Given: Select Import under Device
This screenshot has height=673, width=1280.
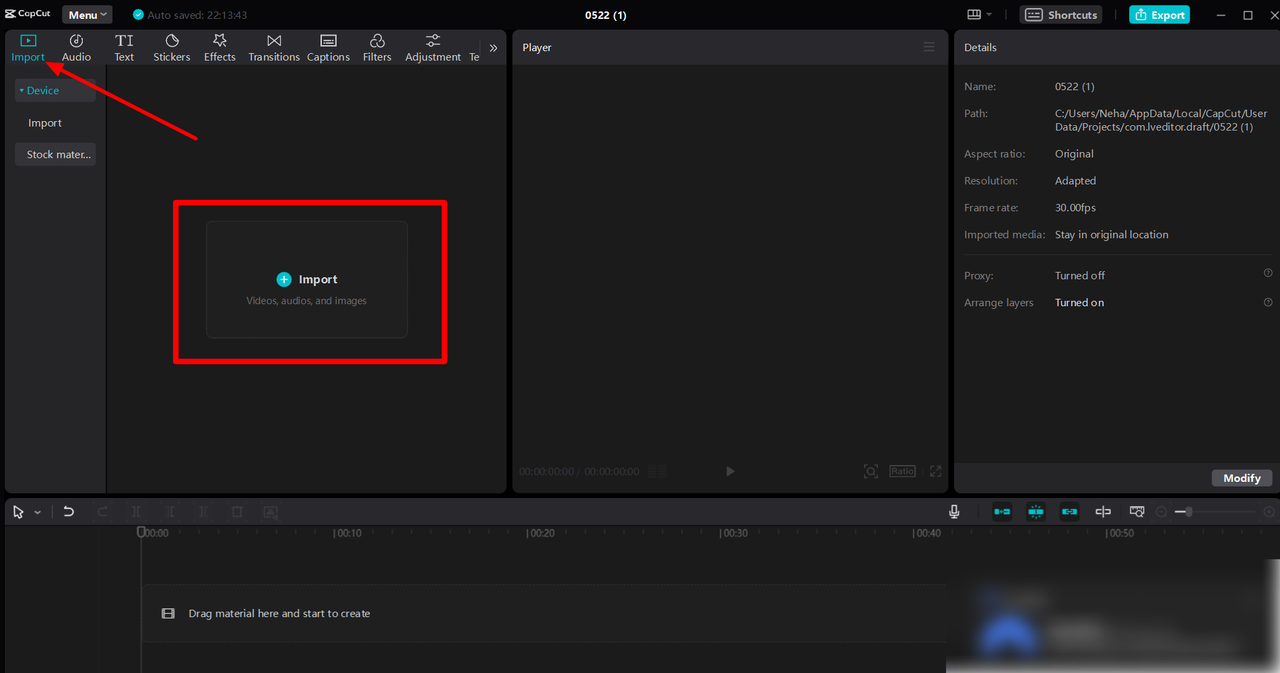Looking at the screenshot, I should click(x=45, y=123).
